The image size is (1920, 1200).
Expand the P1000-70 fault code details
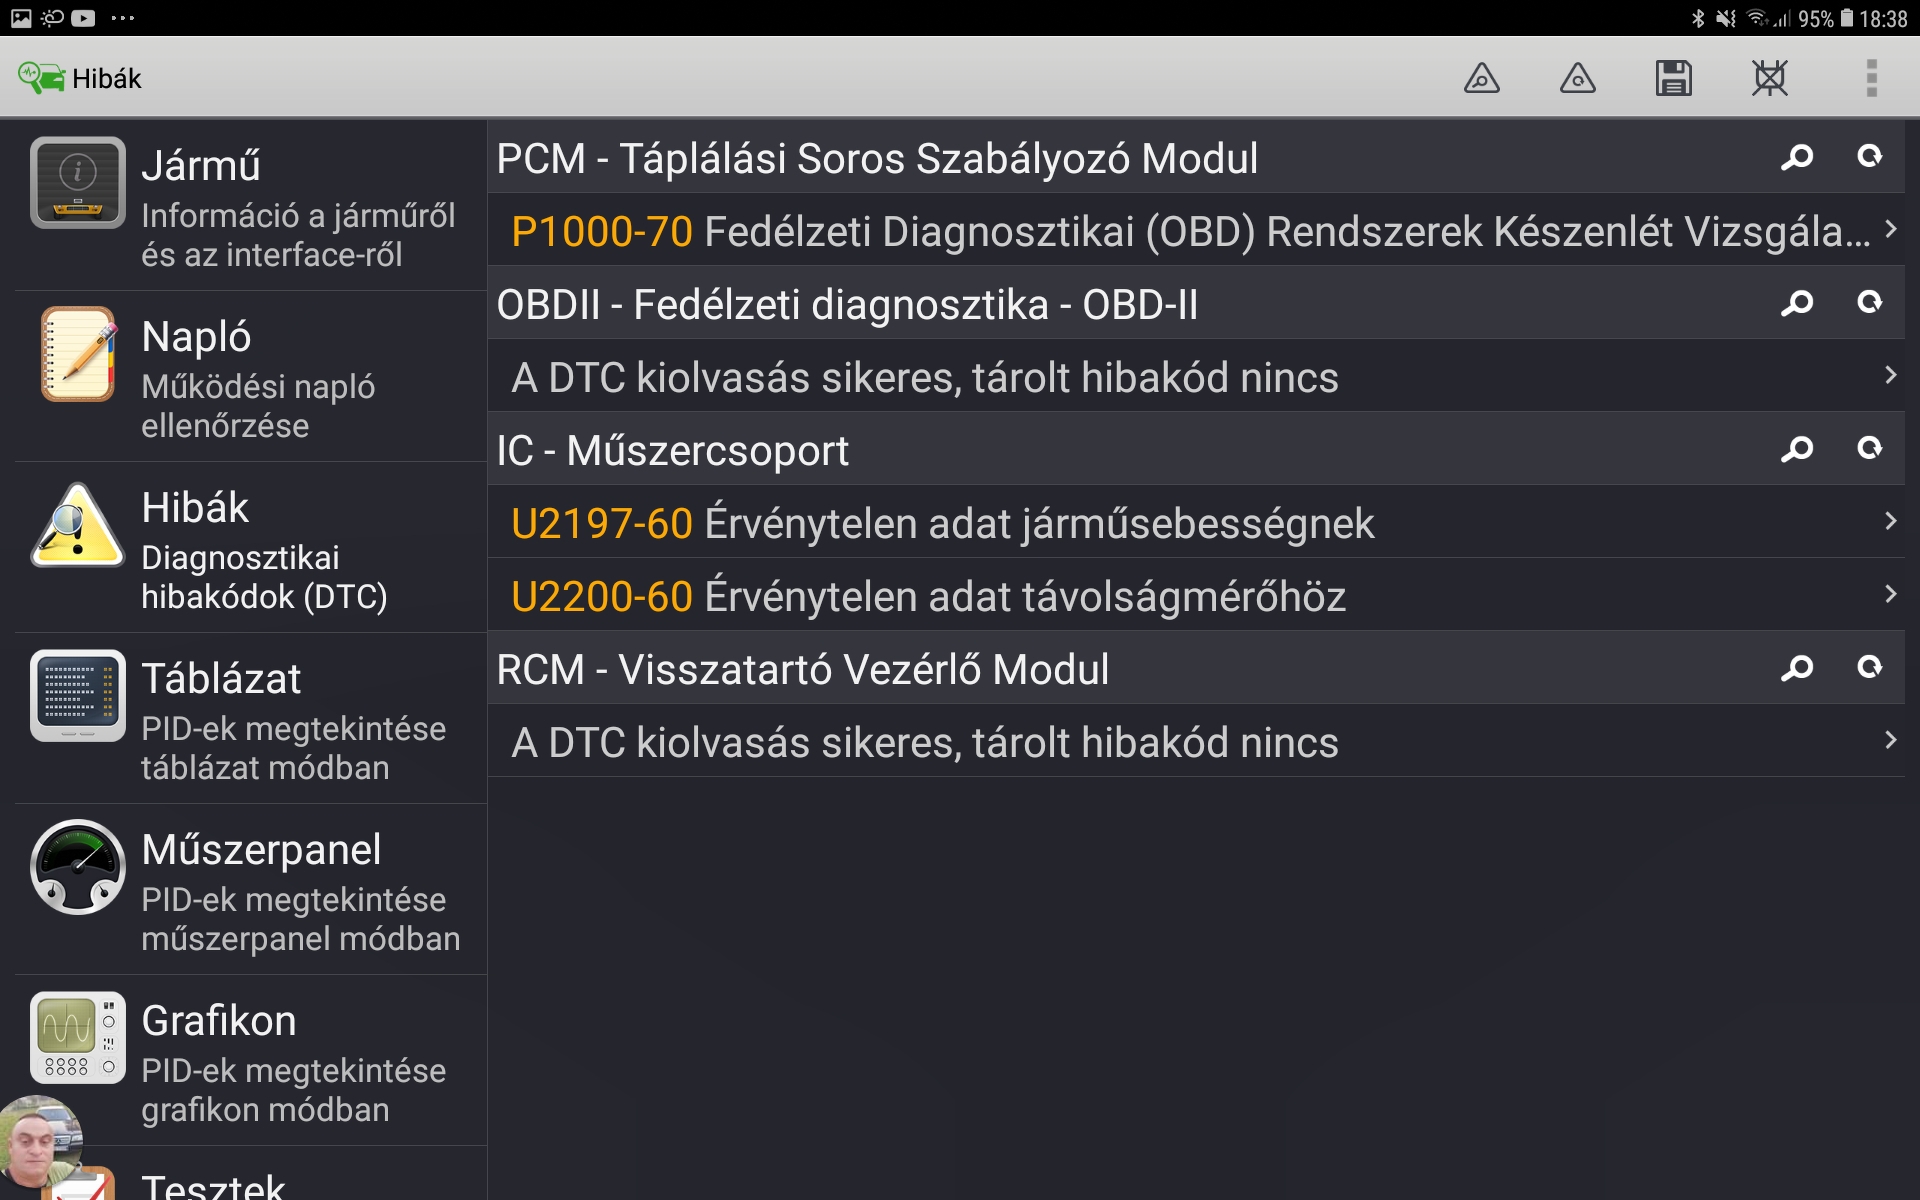click(1890, 230)
